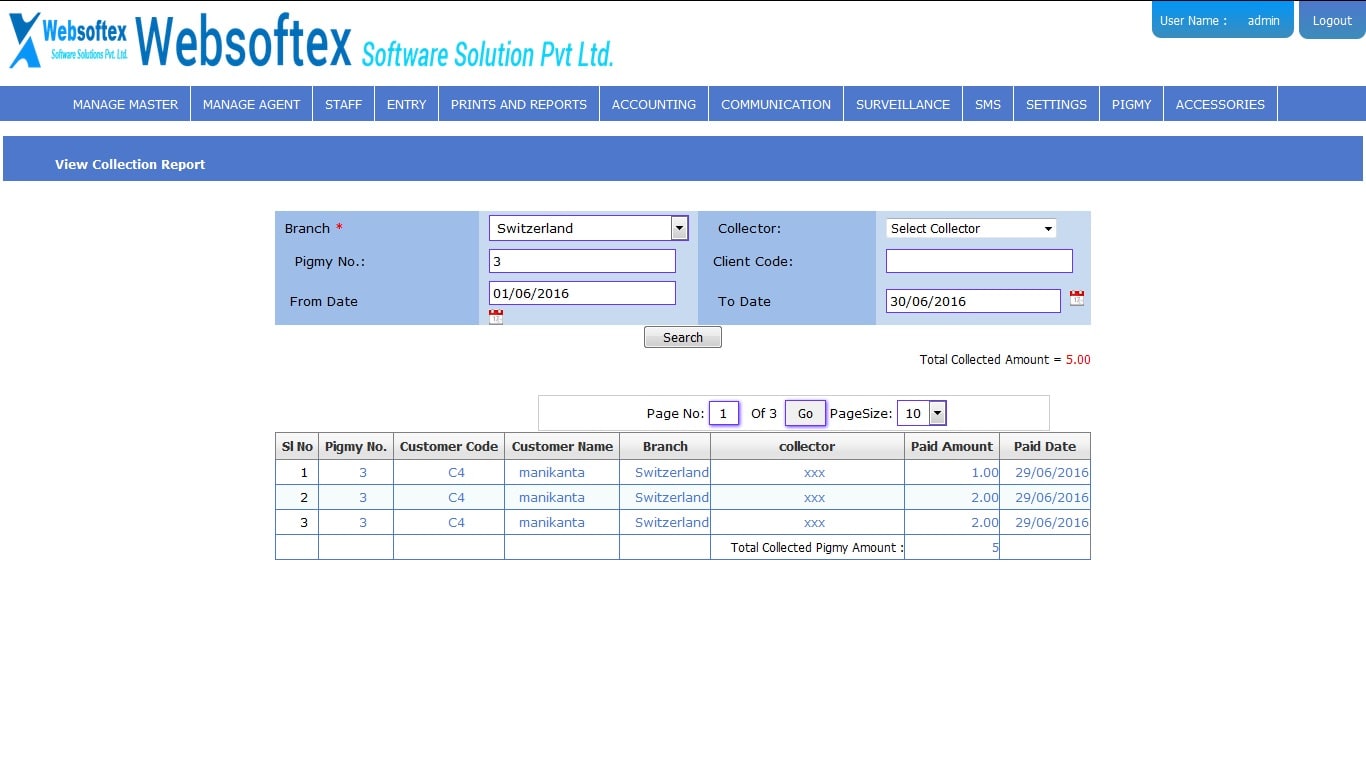The image size is (1366, 768).
Task: Click the Pigmy No. input field
Action: pyautogui.click(x=582, y=261)
